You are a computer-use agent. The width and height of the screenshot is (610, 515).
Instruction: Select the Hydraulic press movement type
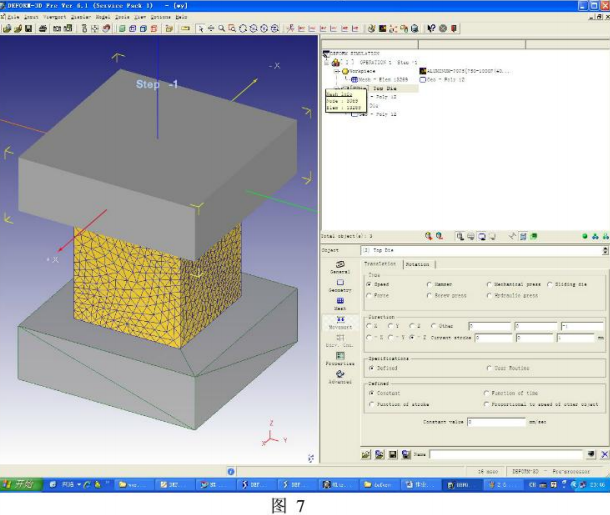click(x=489, y=296)
